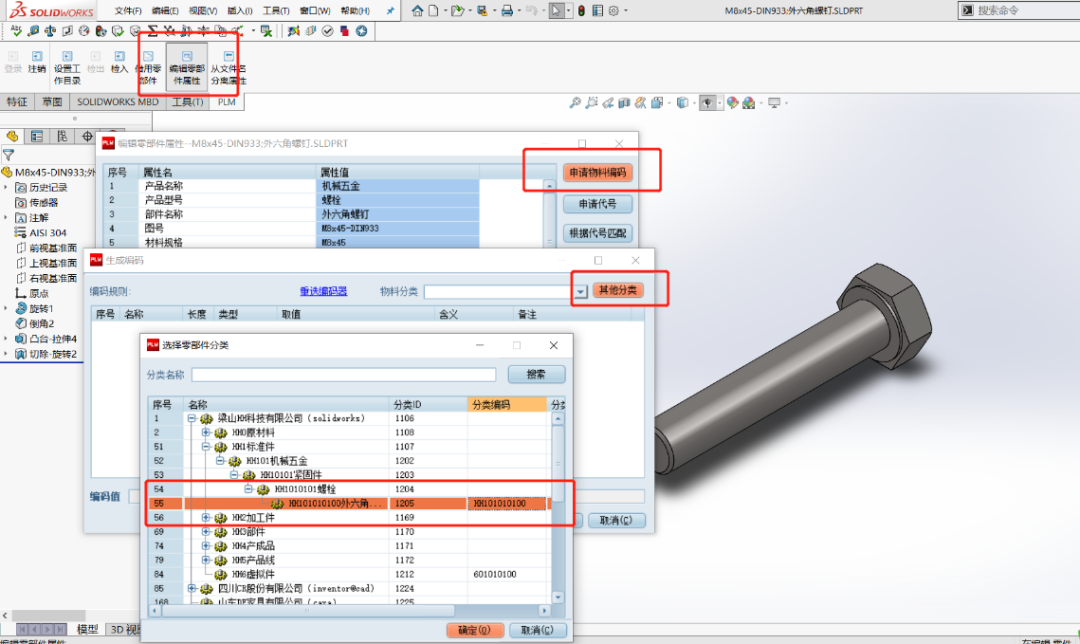Switch to the SOLIDWORKS MBD tab
The height and width of the screenshot is (644, 1080).
(118, 102)
